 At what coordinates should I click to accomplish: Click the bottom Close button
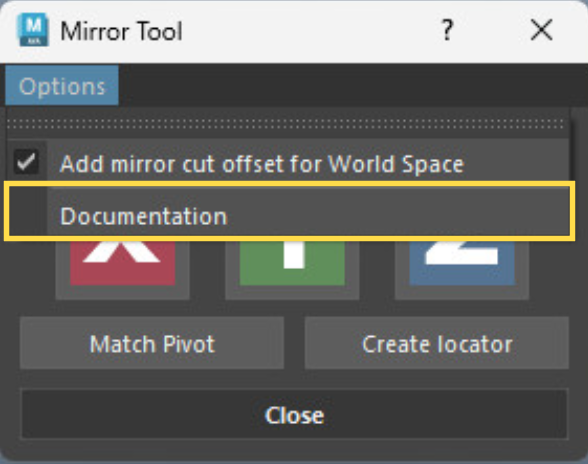point(294,414)
